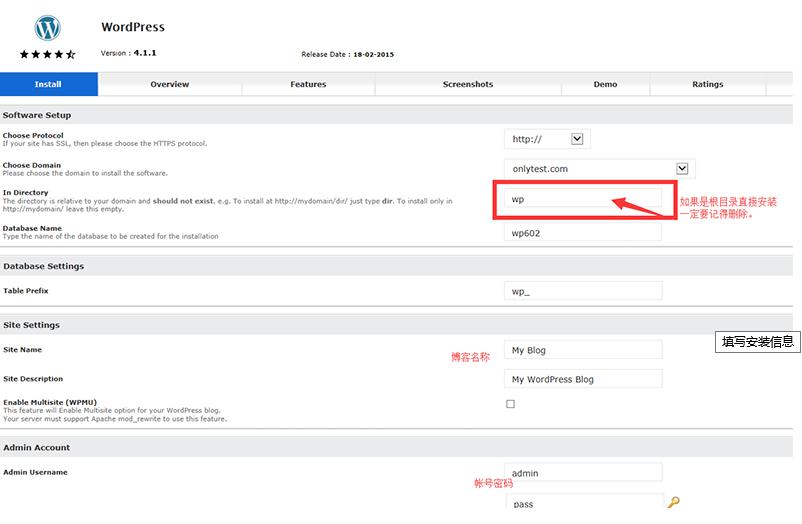Edit the Site Name field My Blog
The image size is (802, 524).
(x=583, y=350)
